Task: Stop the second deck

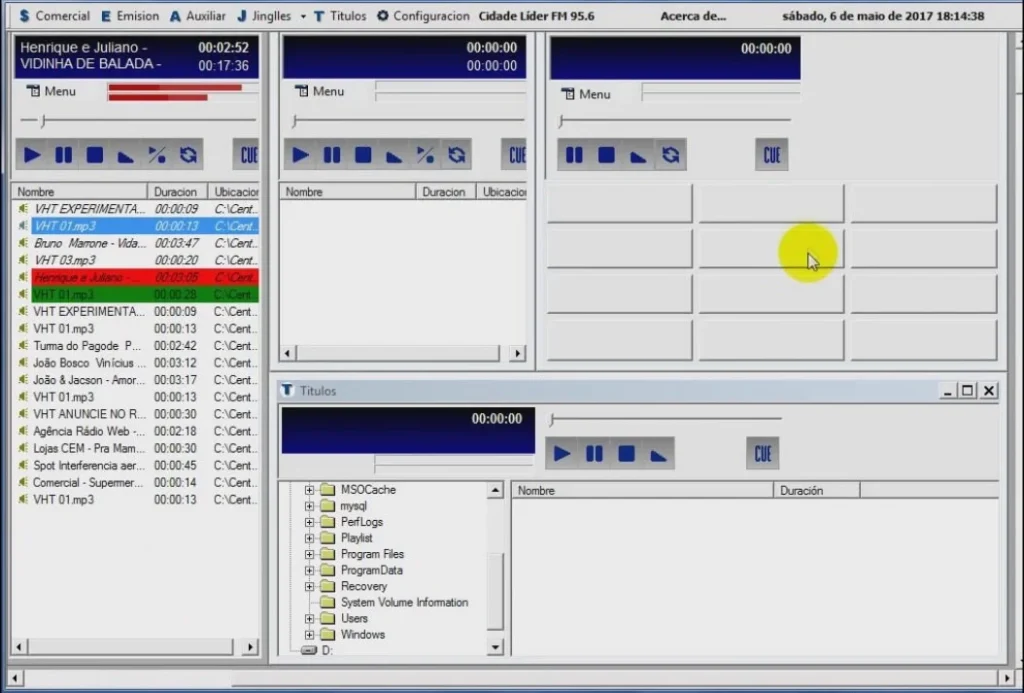Action: (x=363, y=155)
